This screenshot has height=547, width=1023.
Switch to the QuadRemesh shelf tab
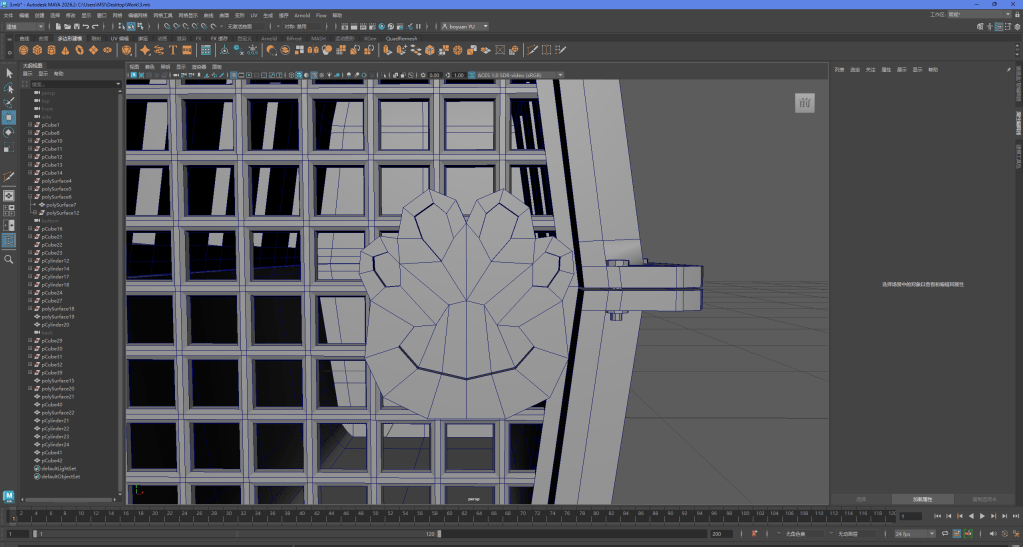point(401,38)
